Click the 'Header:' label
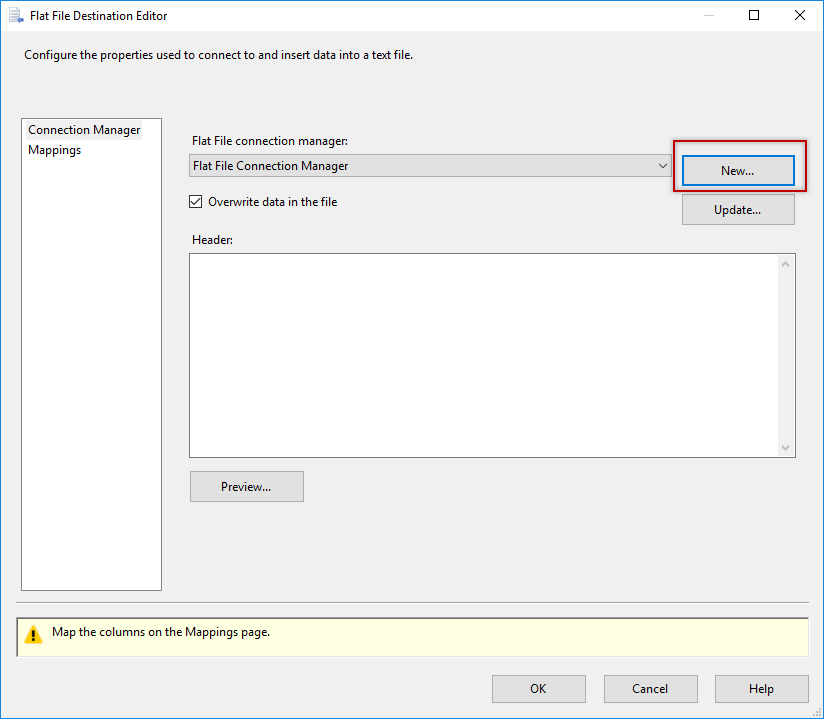824x719 pixels. click(212, 240)
